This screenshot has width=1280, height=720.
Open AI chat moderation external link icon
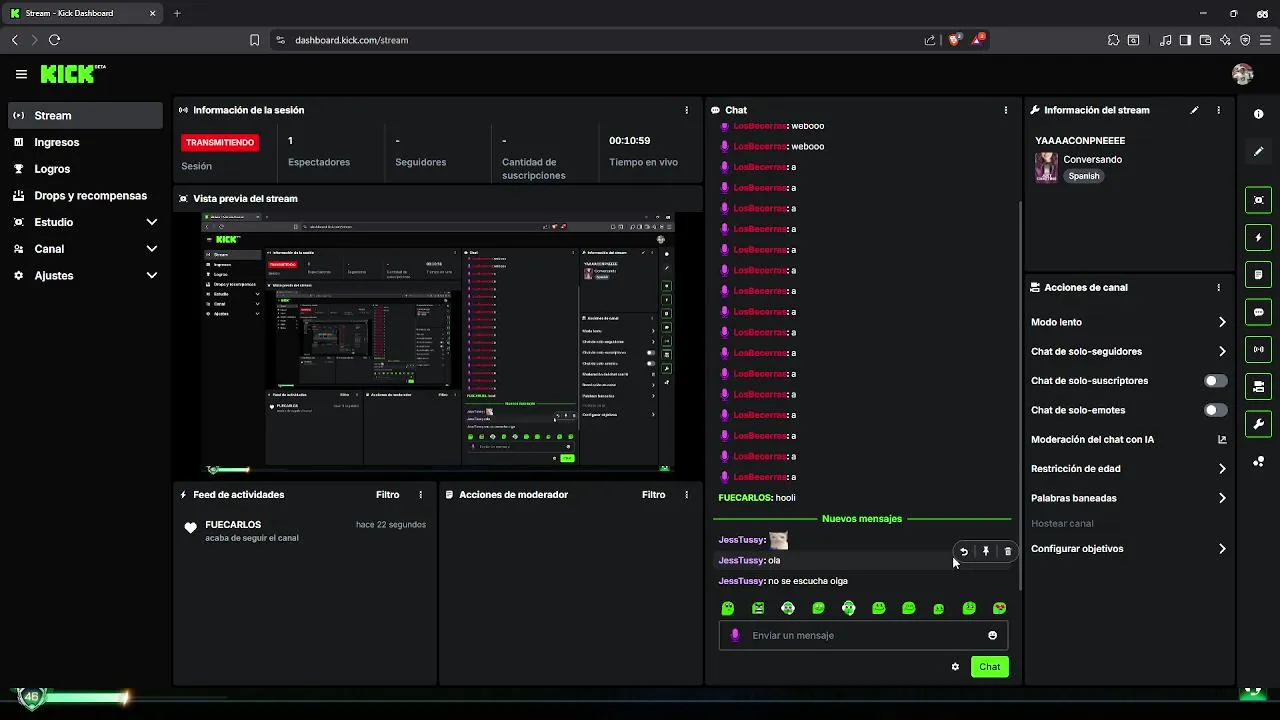coord(1222,439)
